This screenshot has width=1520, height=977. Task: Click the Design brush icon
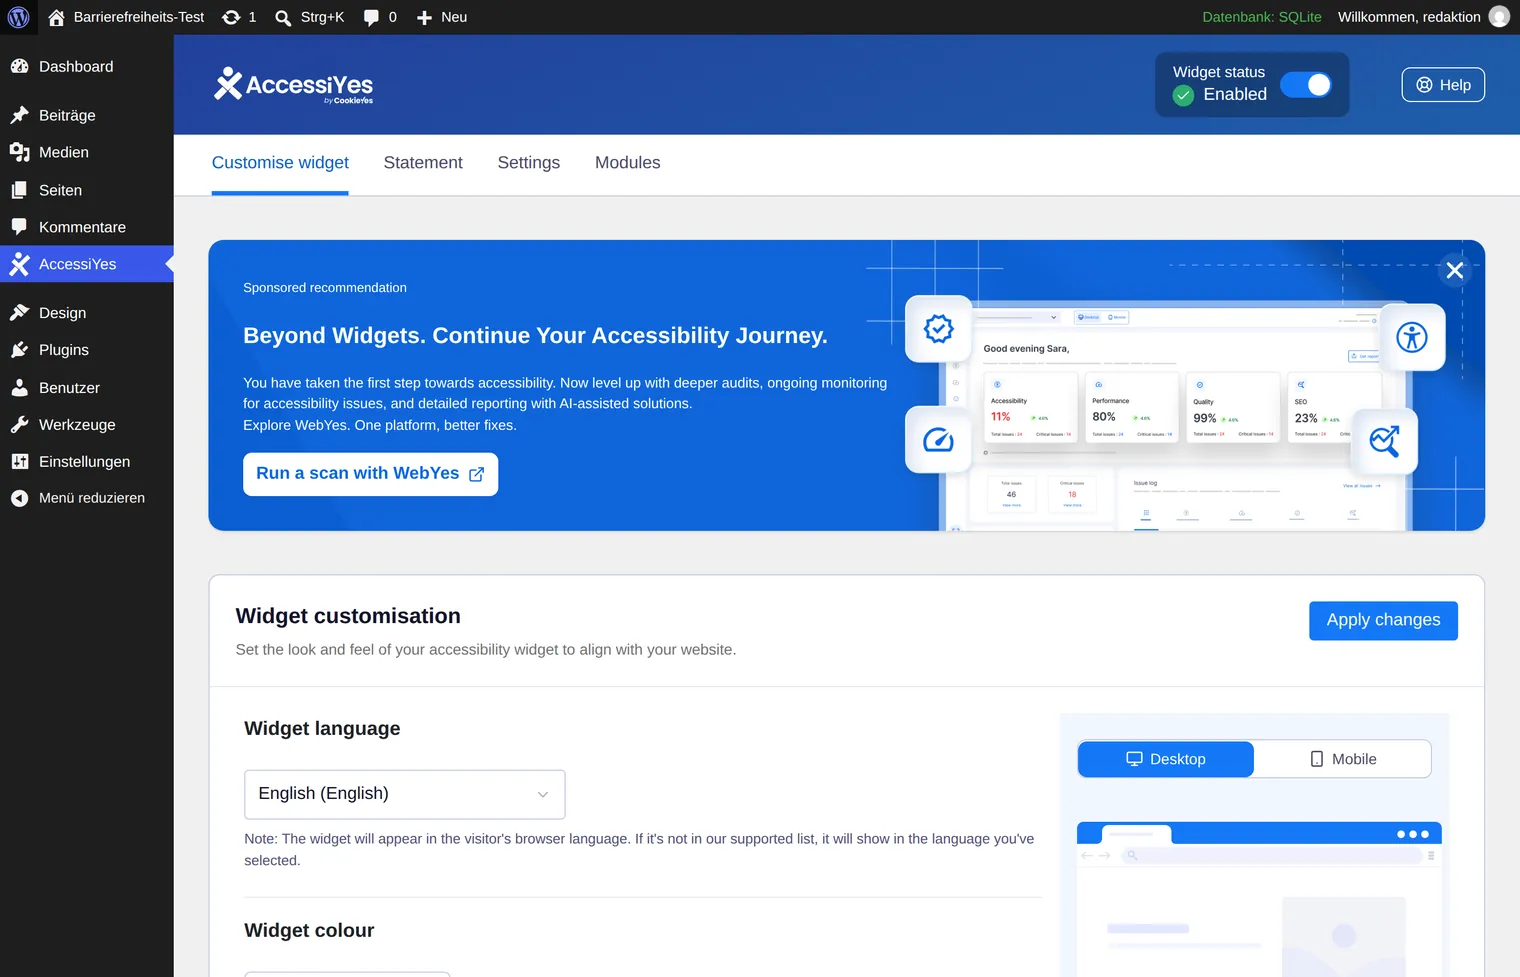point(19,313)
